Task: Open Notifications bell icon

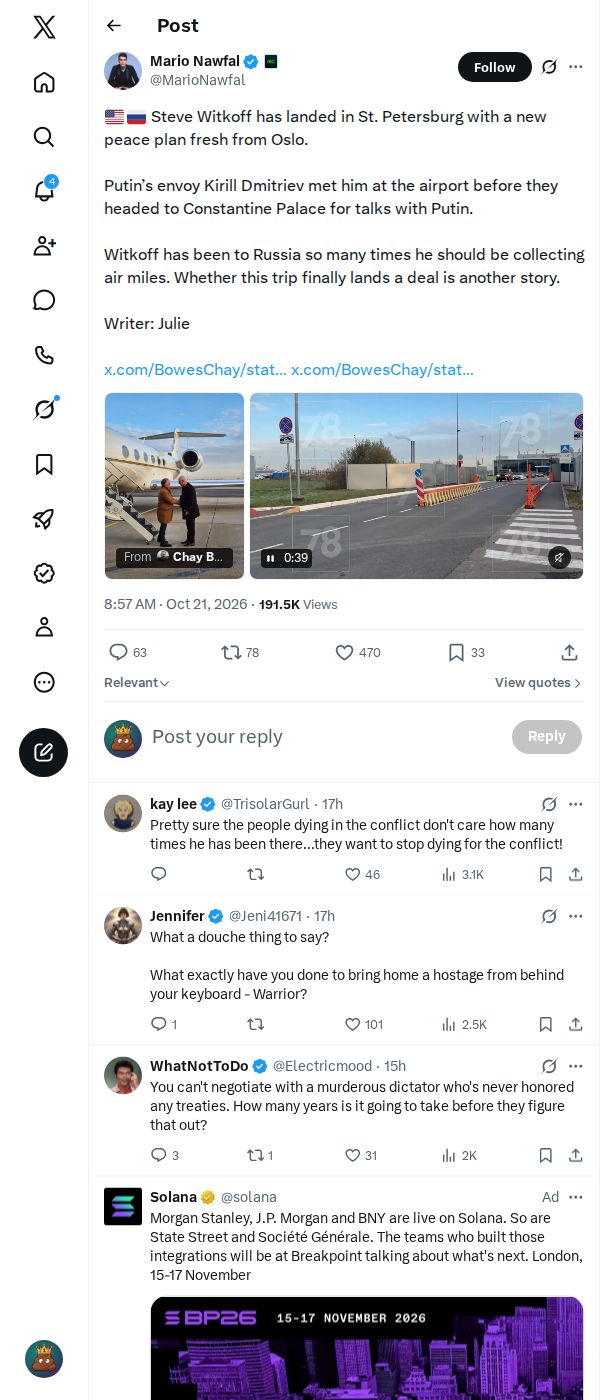Action: [44, 191]
